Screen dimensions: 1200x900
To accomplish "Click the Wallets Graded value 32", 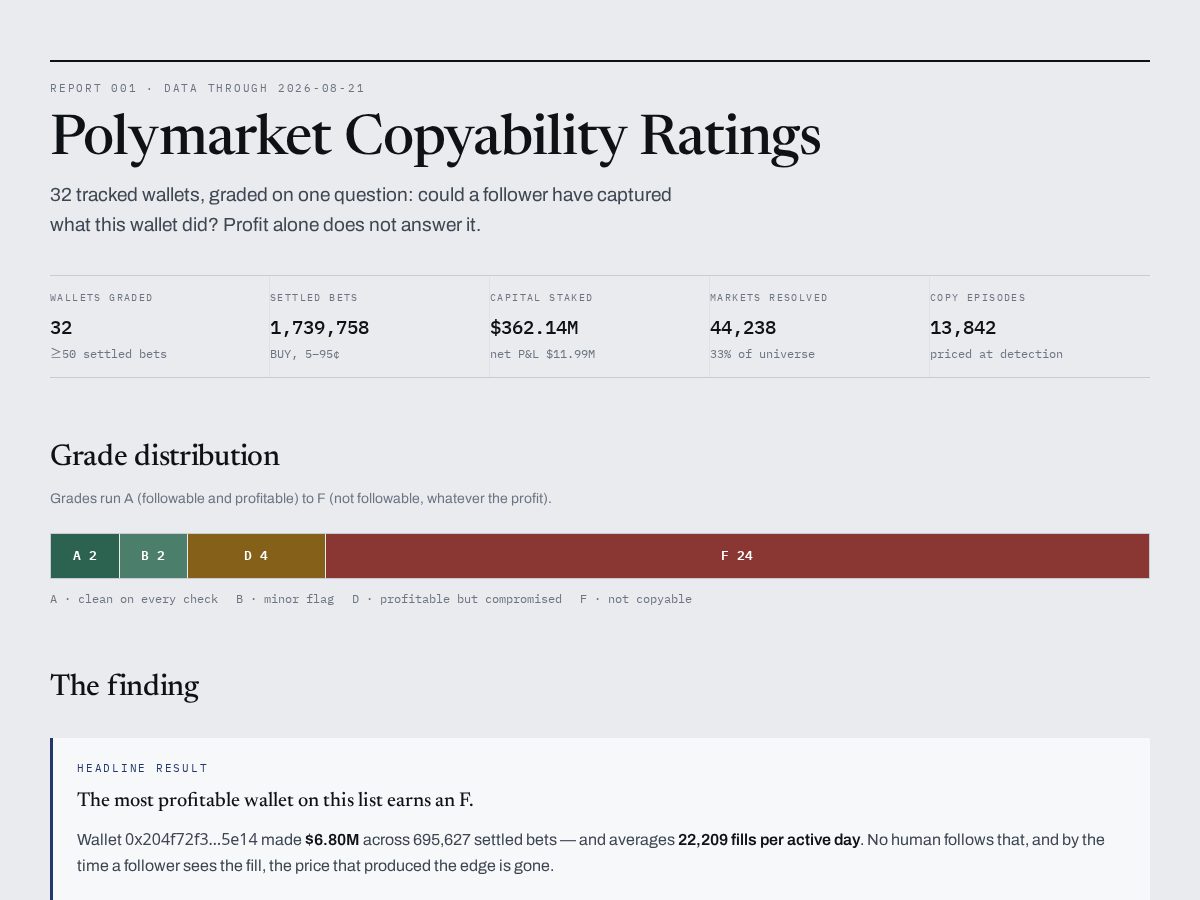I will pyautogui.click(x=61, y=328).
